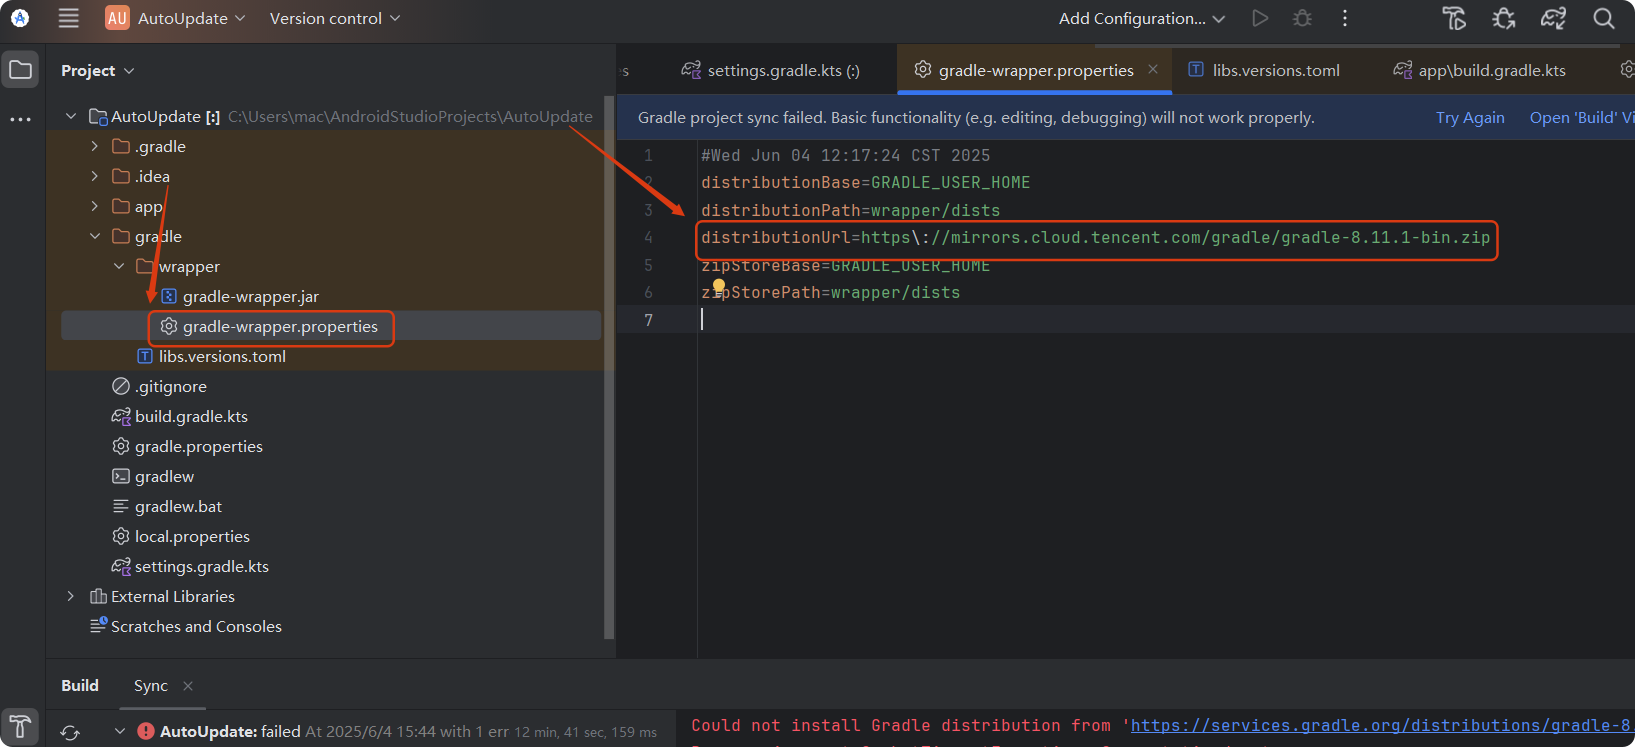This screenshot has width=1635, height=747.
Task: Expand External Libraries node
Action: pyautogui.click(x=71, y=596)
